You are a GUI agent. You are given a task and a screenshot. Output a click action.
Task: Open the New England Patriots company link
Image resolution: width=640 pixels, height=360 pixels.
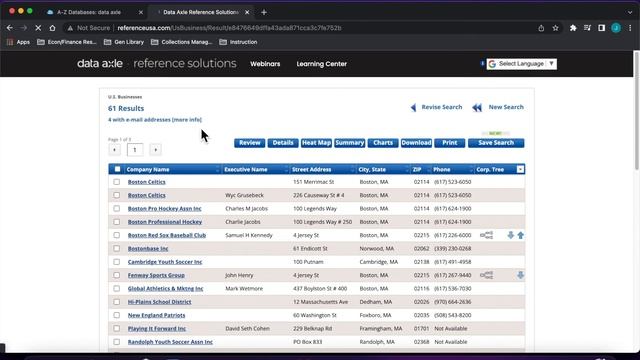(x=156, y=315)
